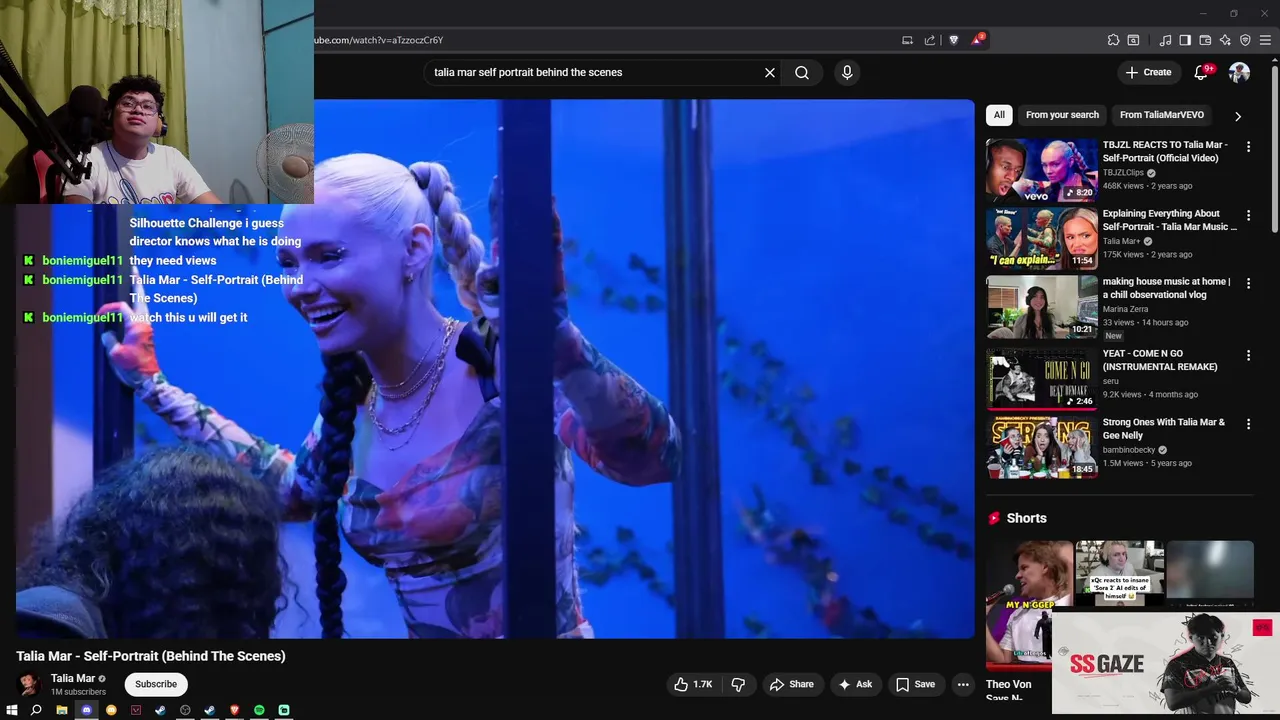
Task: Click channel name 'bambinobecky'
Action: coord(1130,450)
